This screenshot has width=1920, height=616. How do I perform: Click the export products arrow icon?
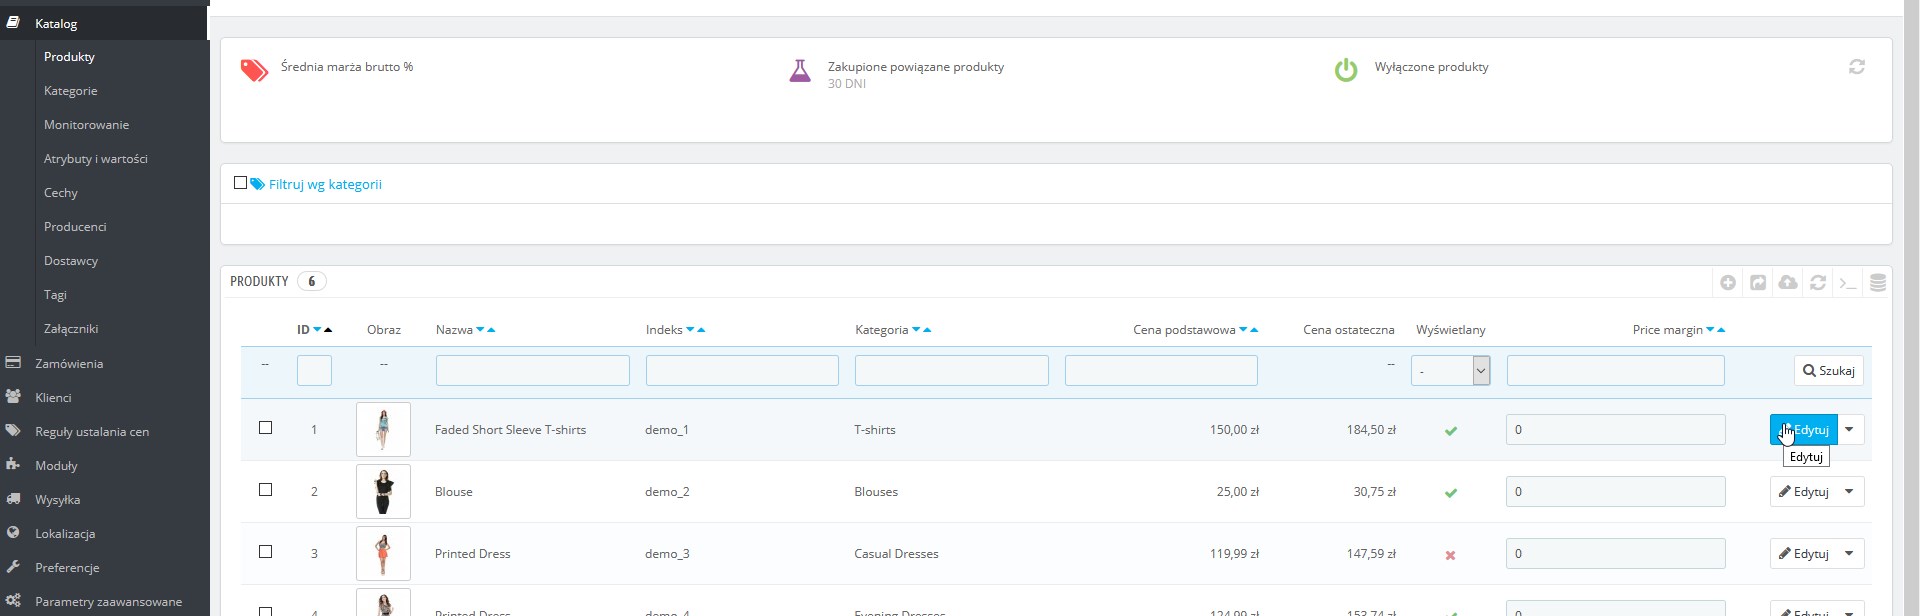click(1758, 283)
